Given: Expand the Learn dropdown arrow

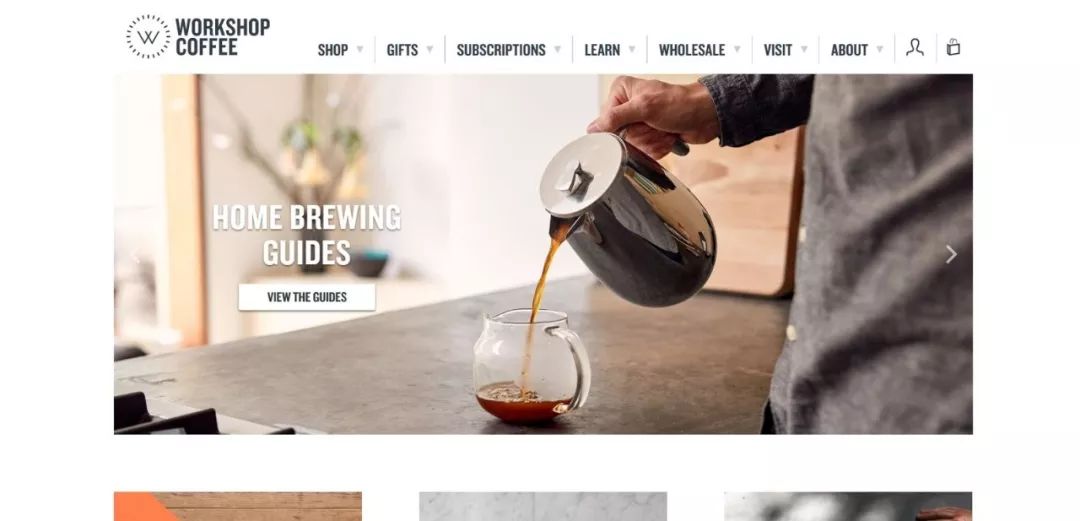Looking at the screenshot, I should tap(632, 50).
